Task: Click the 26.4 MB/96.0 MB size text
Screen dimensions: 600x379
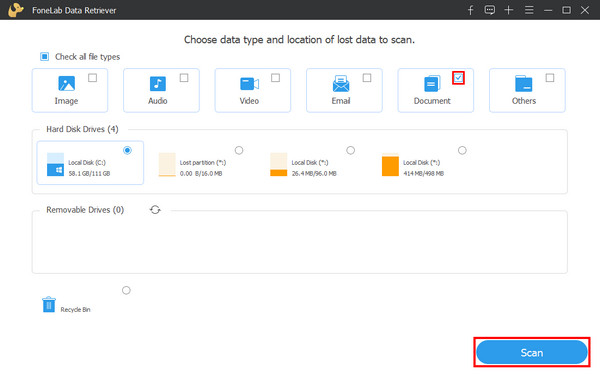Action: tap(314, 173)
